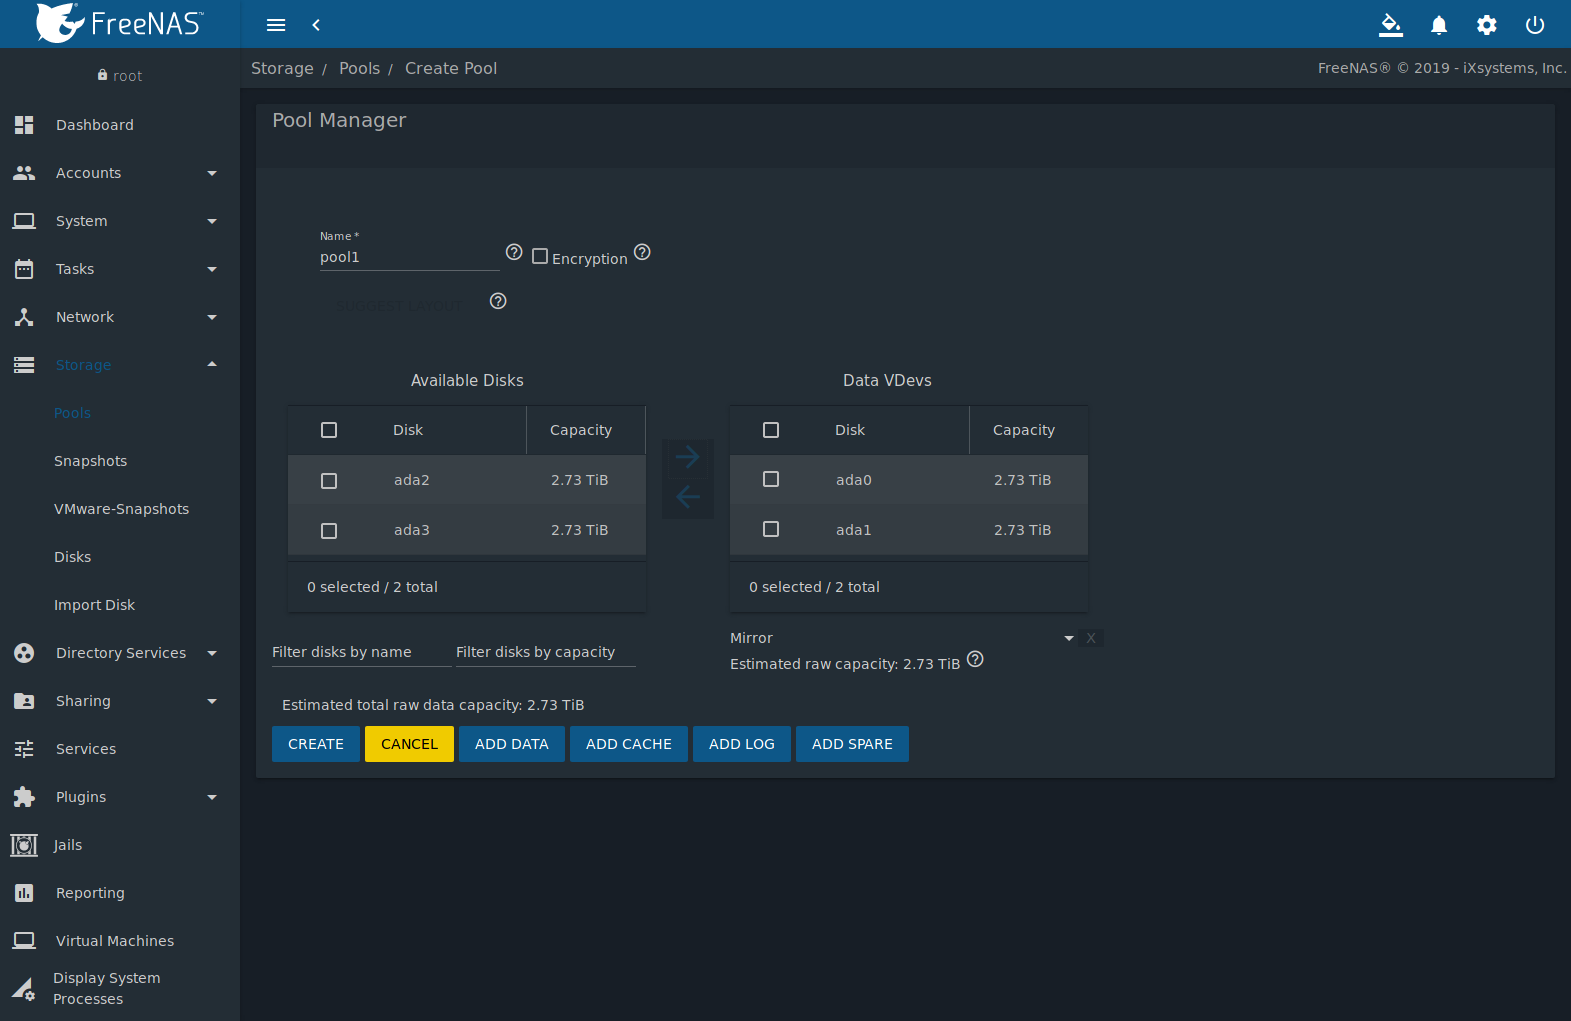Image resolution: width=1571 pixels, height=1021 pixels.
Task: Click Filter disks by capacity field
Action: (x=545, y=652)
